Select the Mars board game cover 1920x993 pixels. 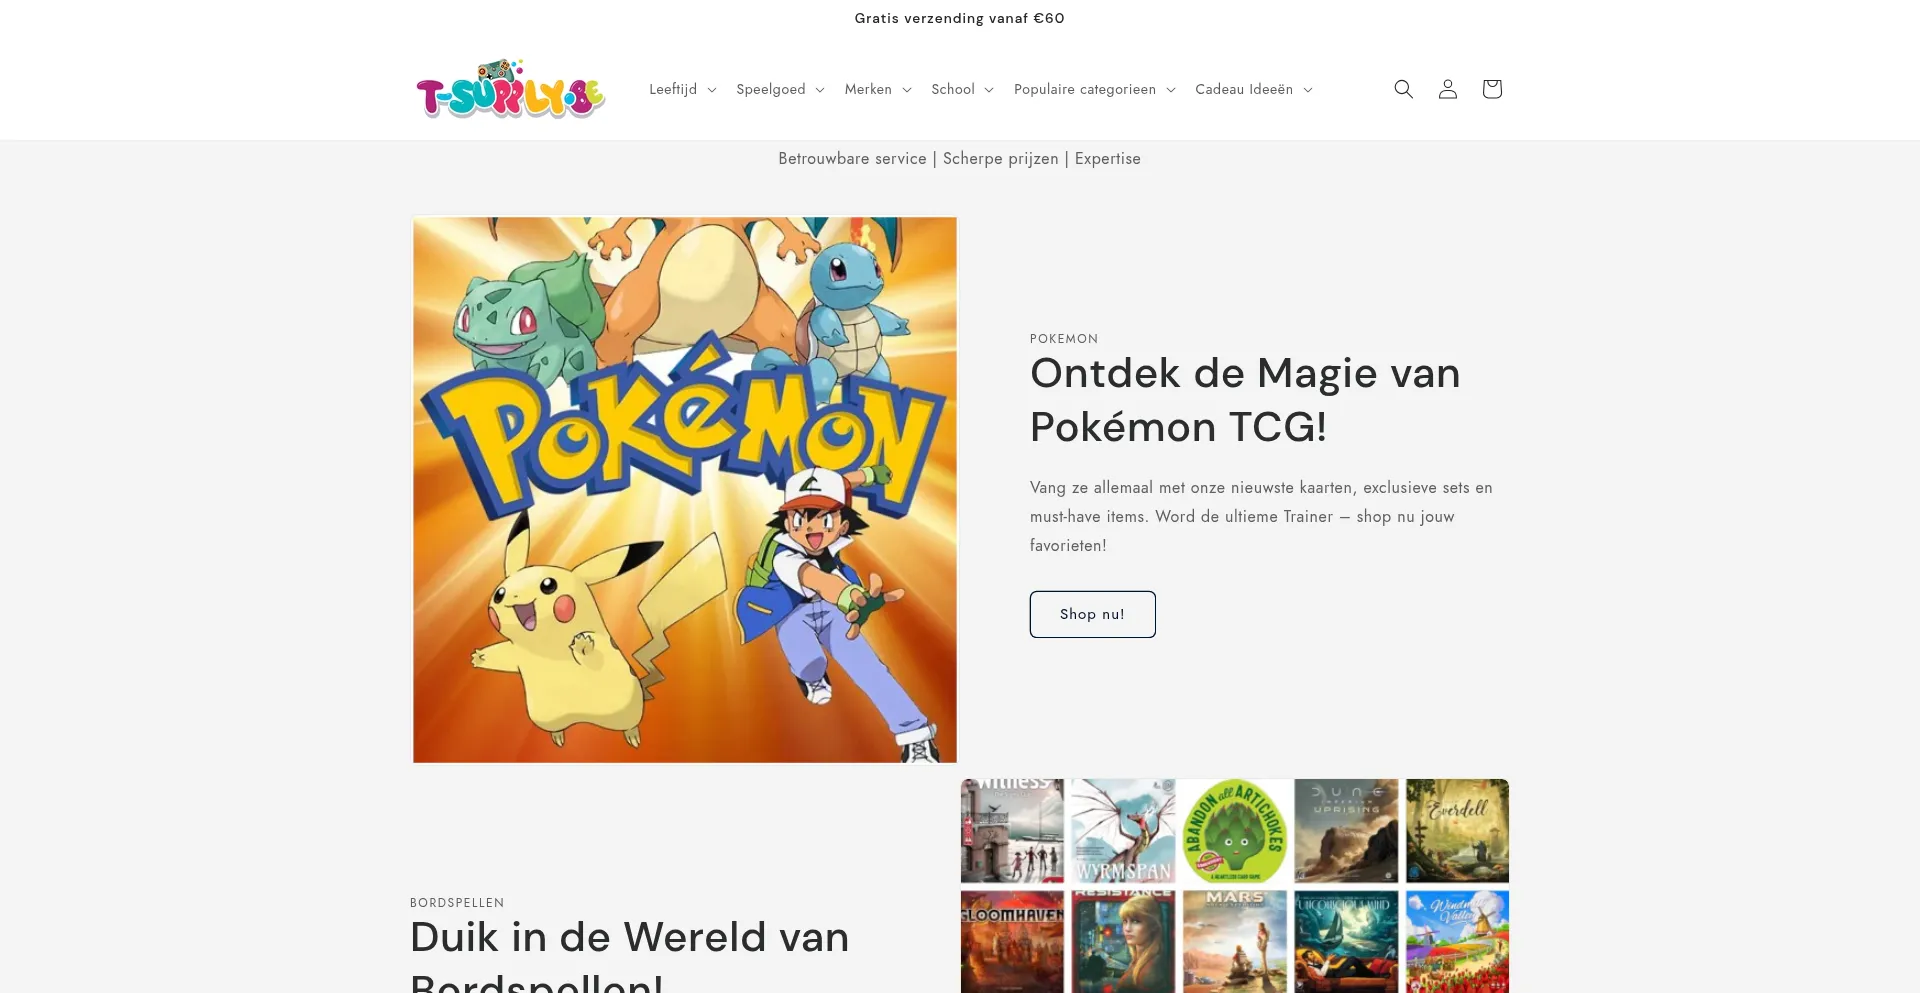(1235, 941)
